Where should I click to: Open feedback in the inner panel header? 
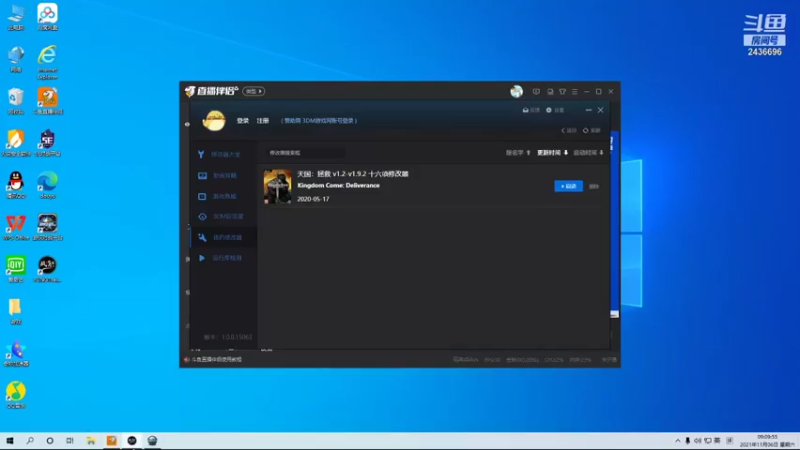pyautogui.click(x=531, y=110)
